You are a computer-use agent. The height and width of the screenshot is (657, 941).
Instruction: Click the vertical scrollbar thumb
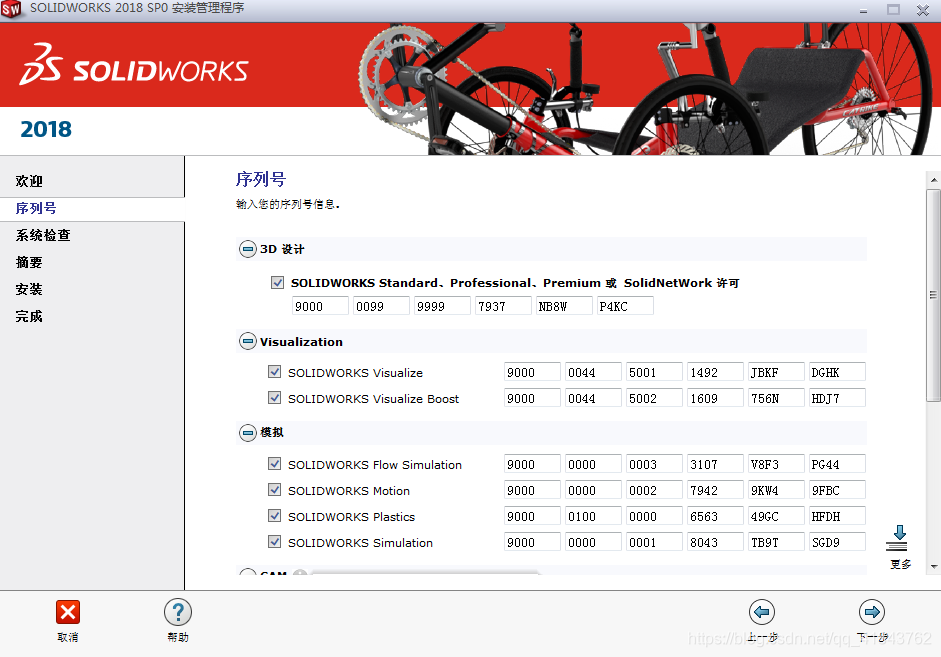coord(933,295)
